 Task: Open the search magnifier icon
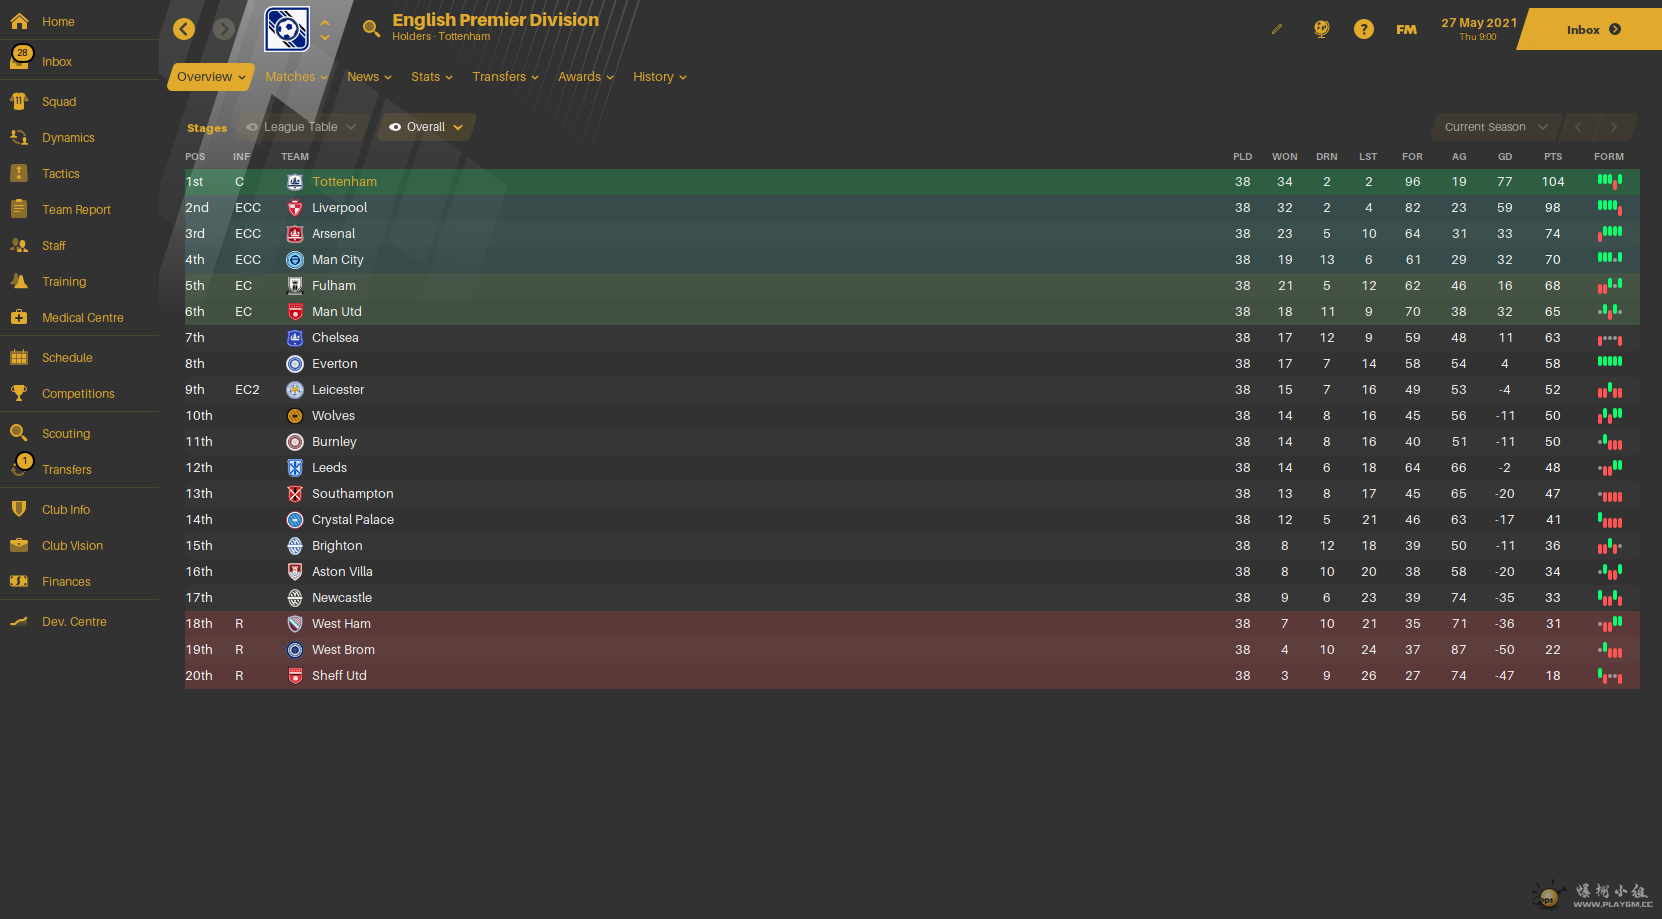[x=371, y=29]
